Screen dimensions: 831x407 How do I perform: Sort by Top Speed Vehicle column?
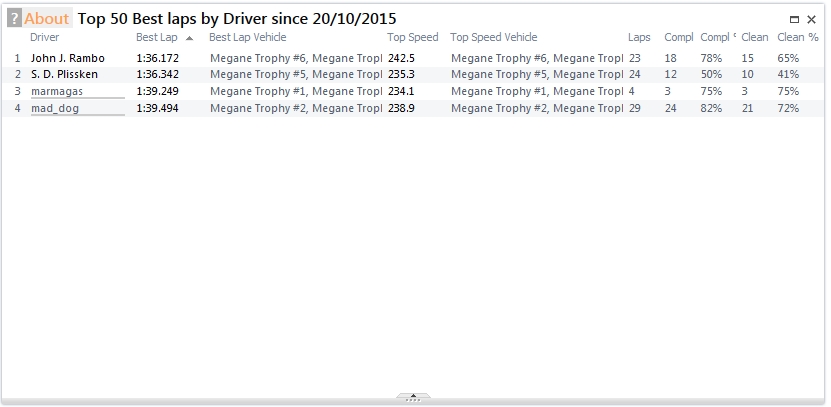[494, 37]
